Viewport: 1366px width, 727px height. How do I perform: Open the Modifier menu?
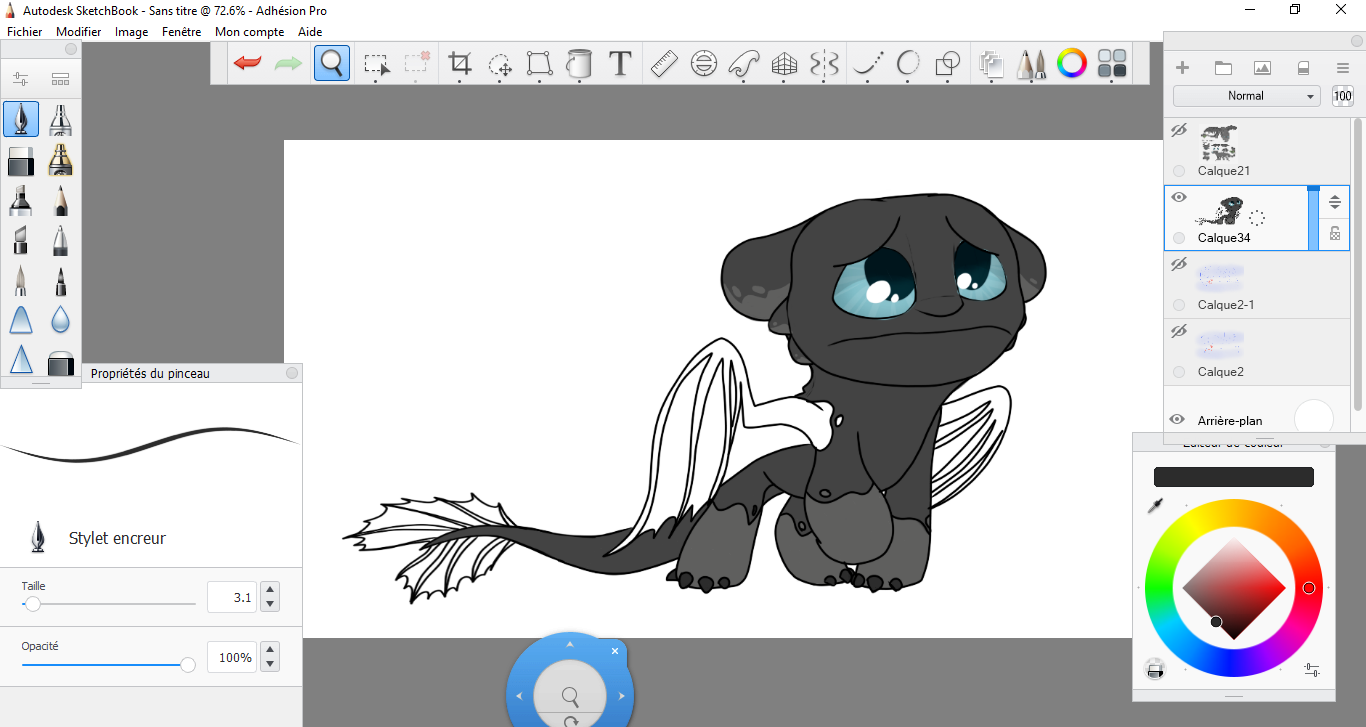point(78,32)
